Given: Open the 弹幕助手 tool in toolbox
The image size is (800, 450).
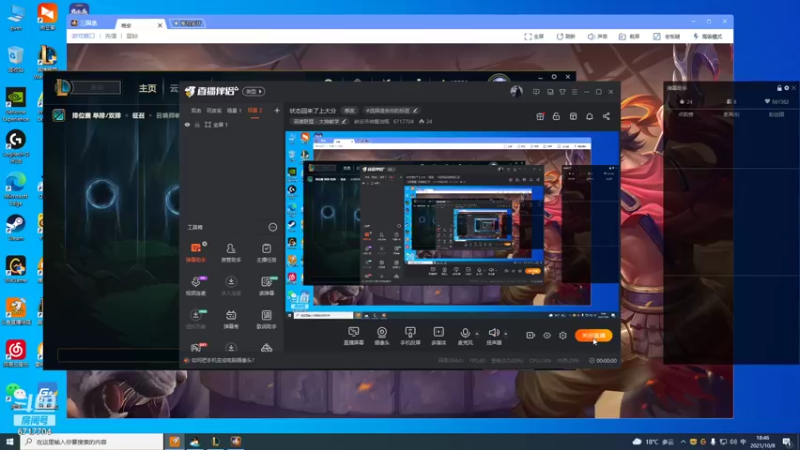Looking at the screenshot, I should [x=195, y=252].
